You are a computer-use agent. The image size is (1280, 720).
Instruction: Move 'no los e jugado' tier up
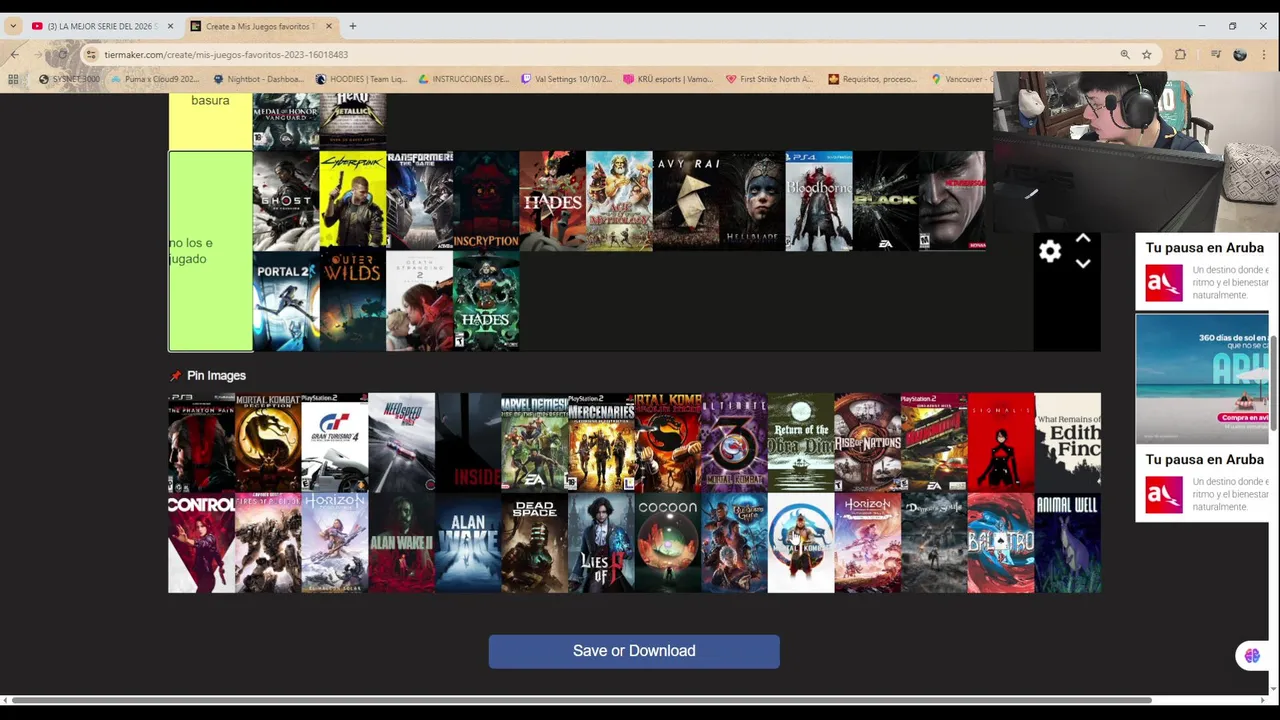point(1083,239)
